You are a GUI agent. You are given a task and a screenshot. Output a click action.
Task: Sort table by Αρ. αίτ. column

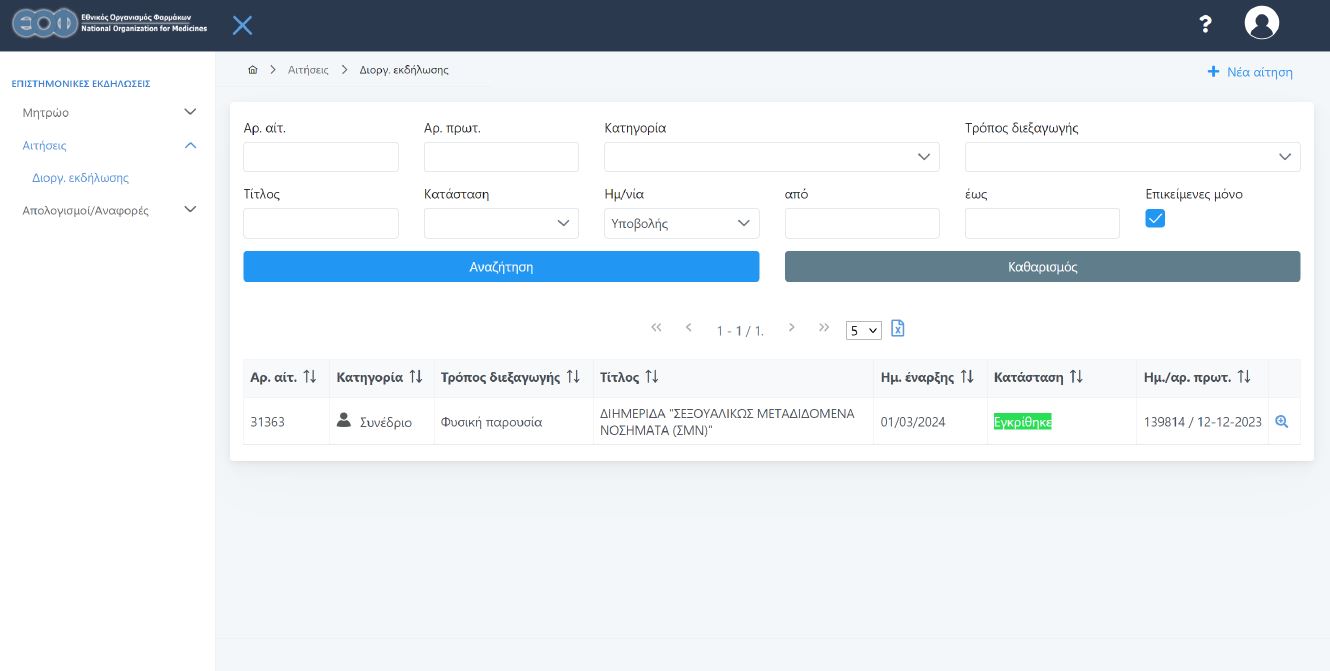tap(310, 377)
